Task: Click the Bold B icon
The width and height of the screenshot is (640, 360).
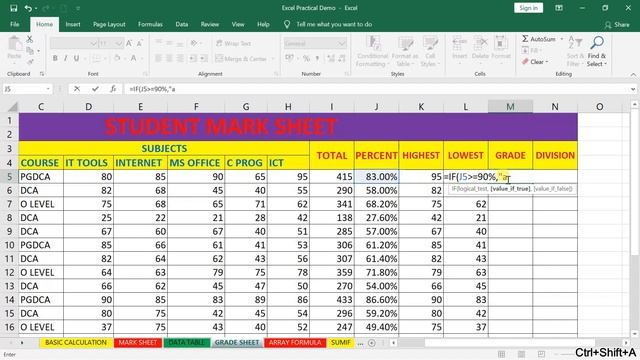Action: pos(55,58)
